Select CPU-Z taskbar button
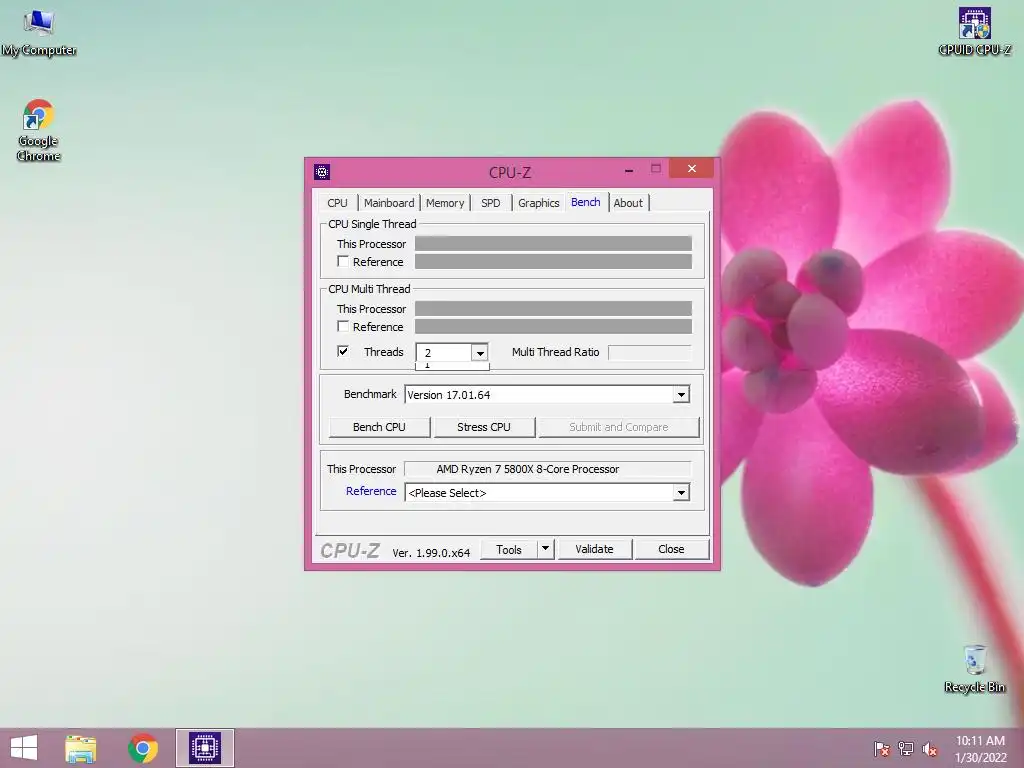 (204, 748)
